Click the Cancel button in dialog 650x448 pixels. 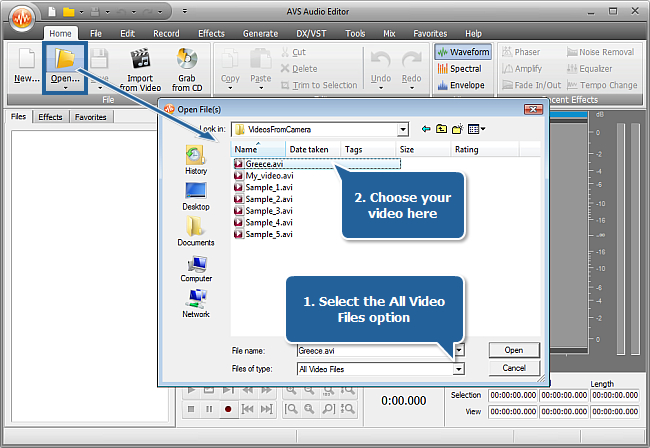514,368
